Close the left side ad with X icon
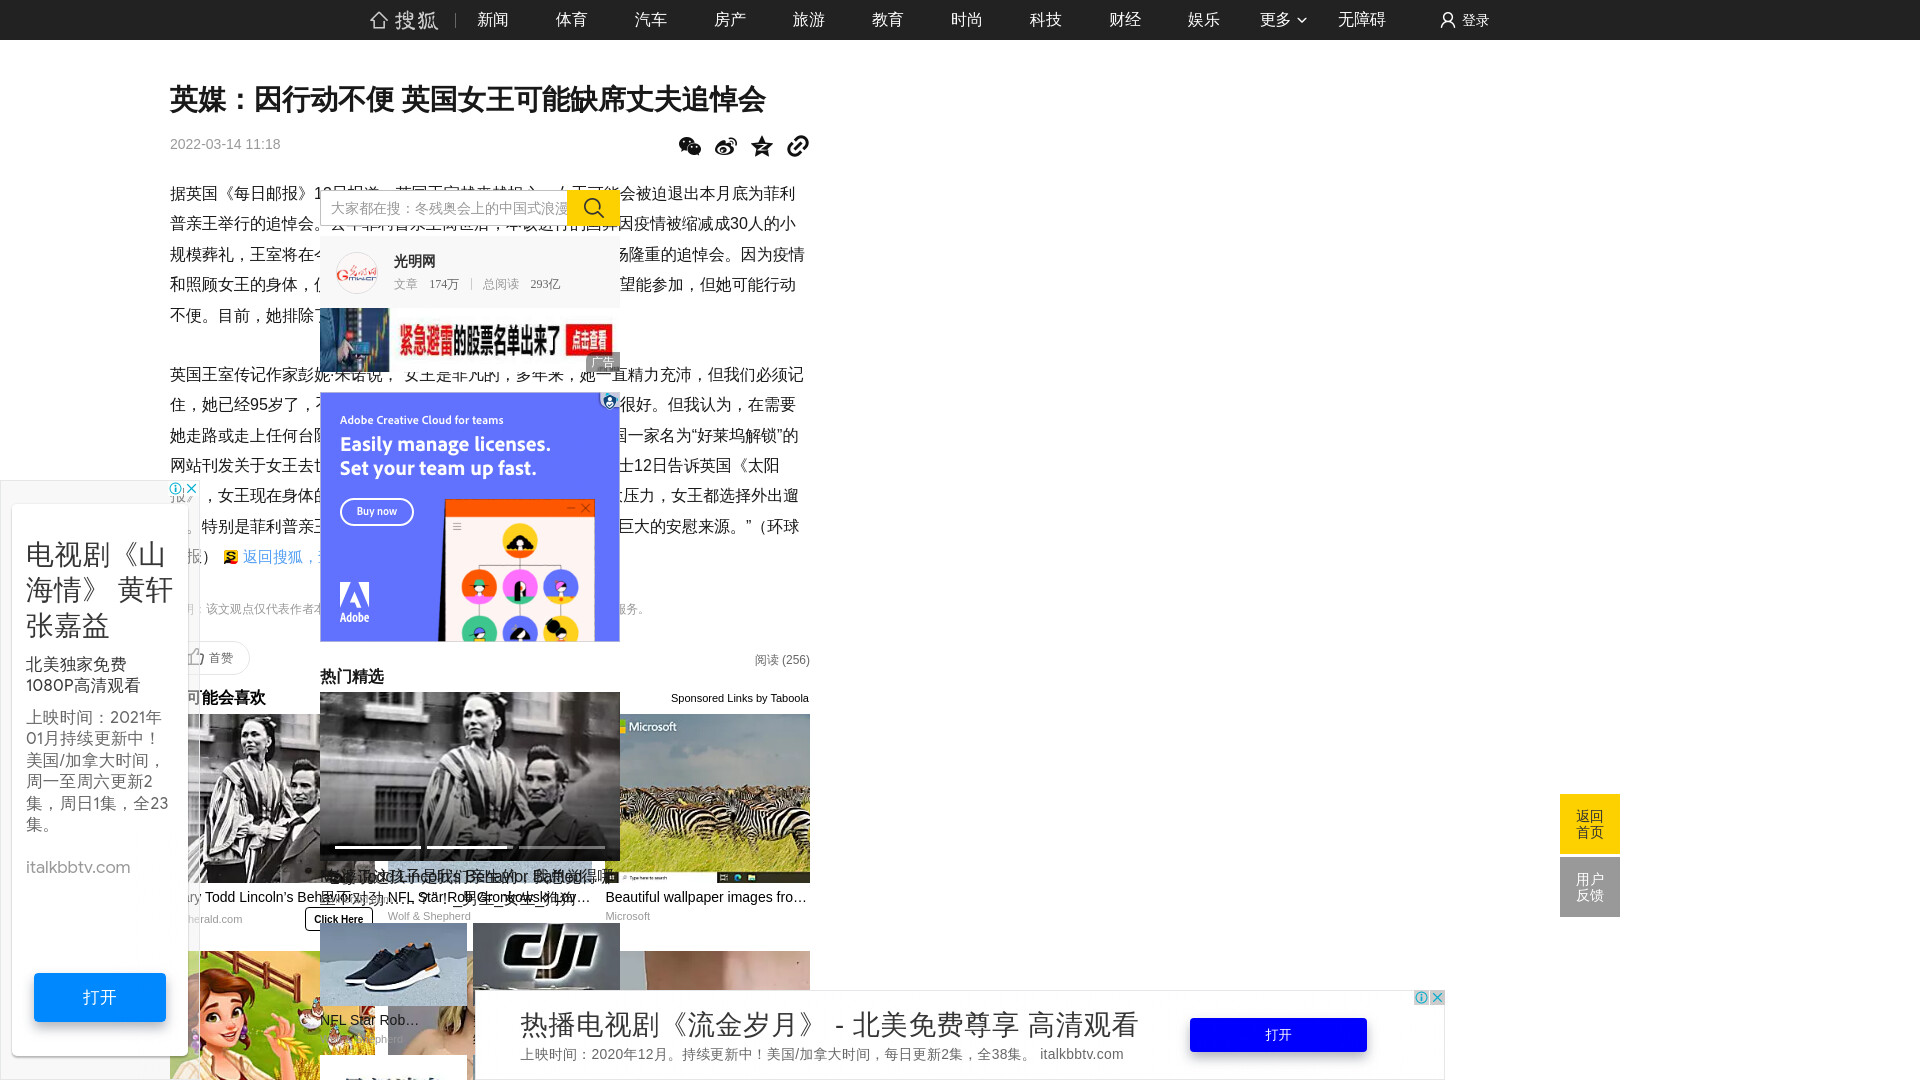Viewport: 1920px width, 1080px height. 191,489
